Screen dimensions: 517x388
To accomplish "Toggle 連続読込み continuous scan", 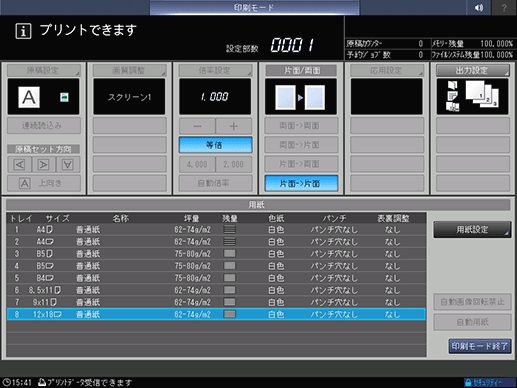I will (44, 126).
